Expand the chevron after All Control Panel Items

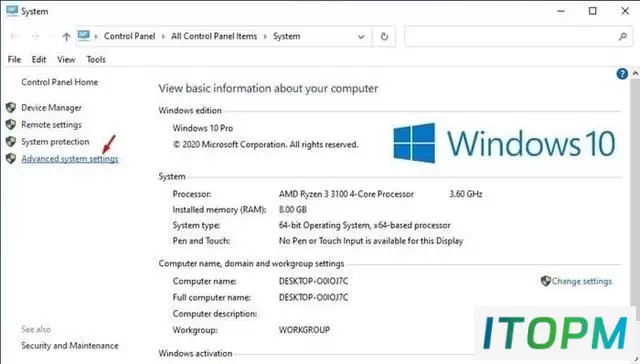pyautogui.click(x=265, y=36)
